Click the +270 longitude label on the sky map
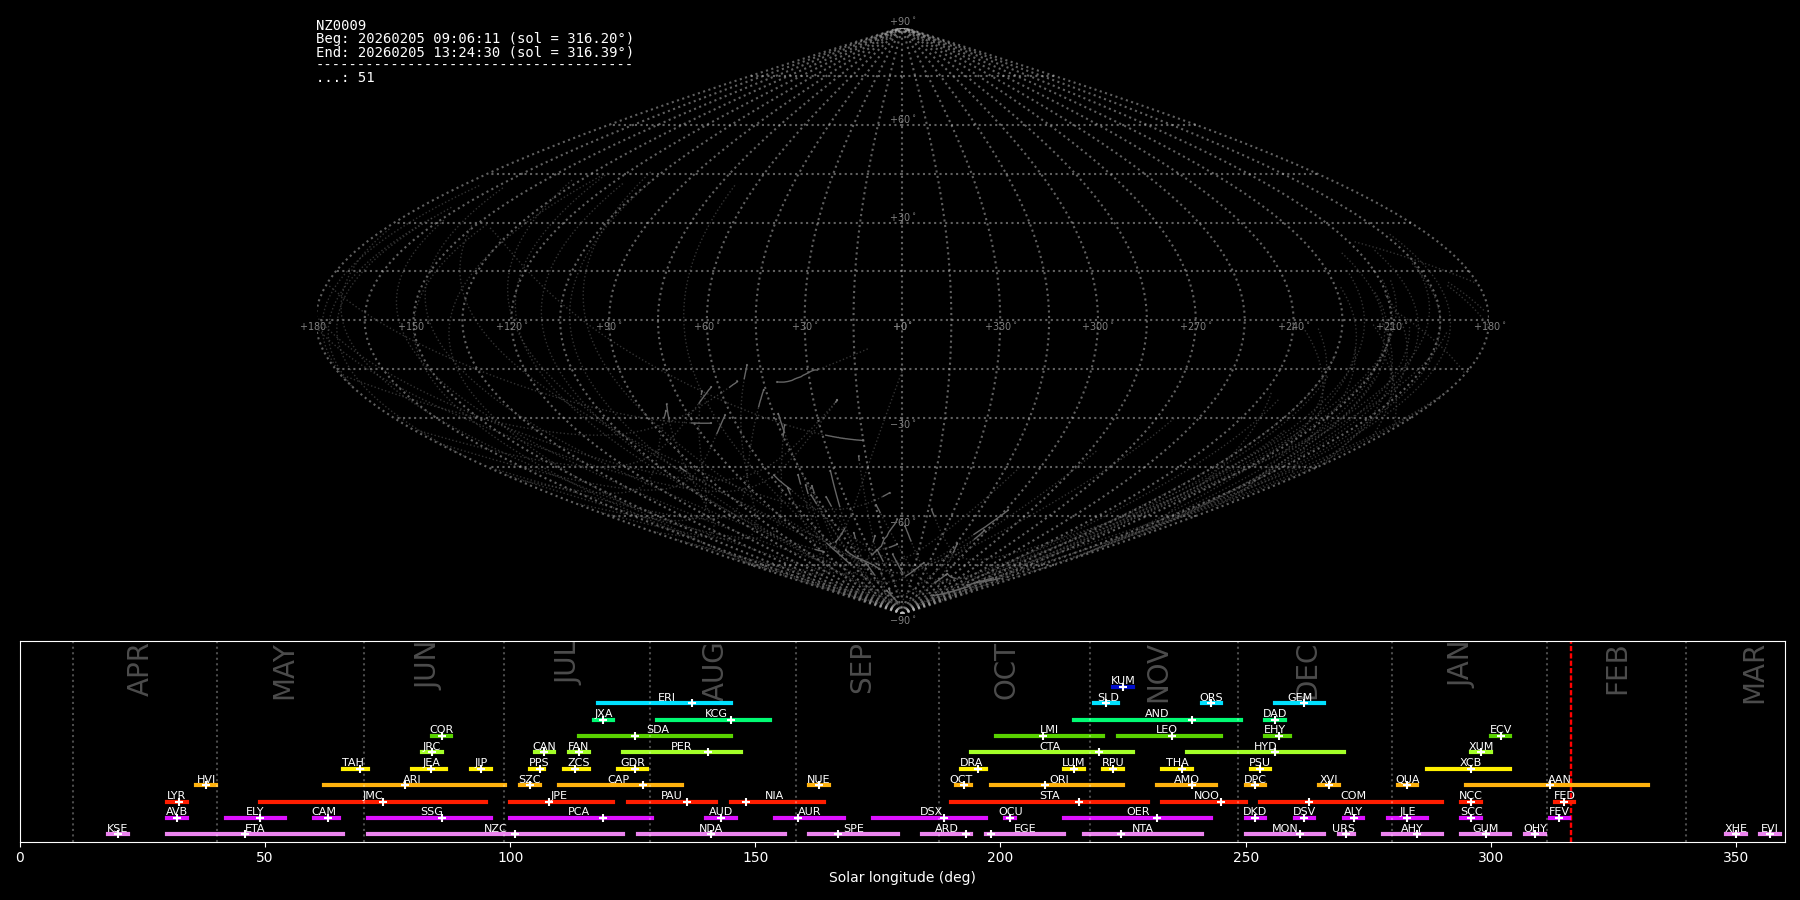Viewport: 1800px width, 900px height. coord(1193,326)
